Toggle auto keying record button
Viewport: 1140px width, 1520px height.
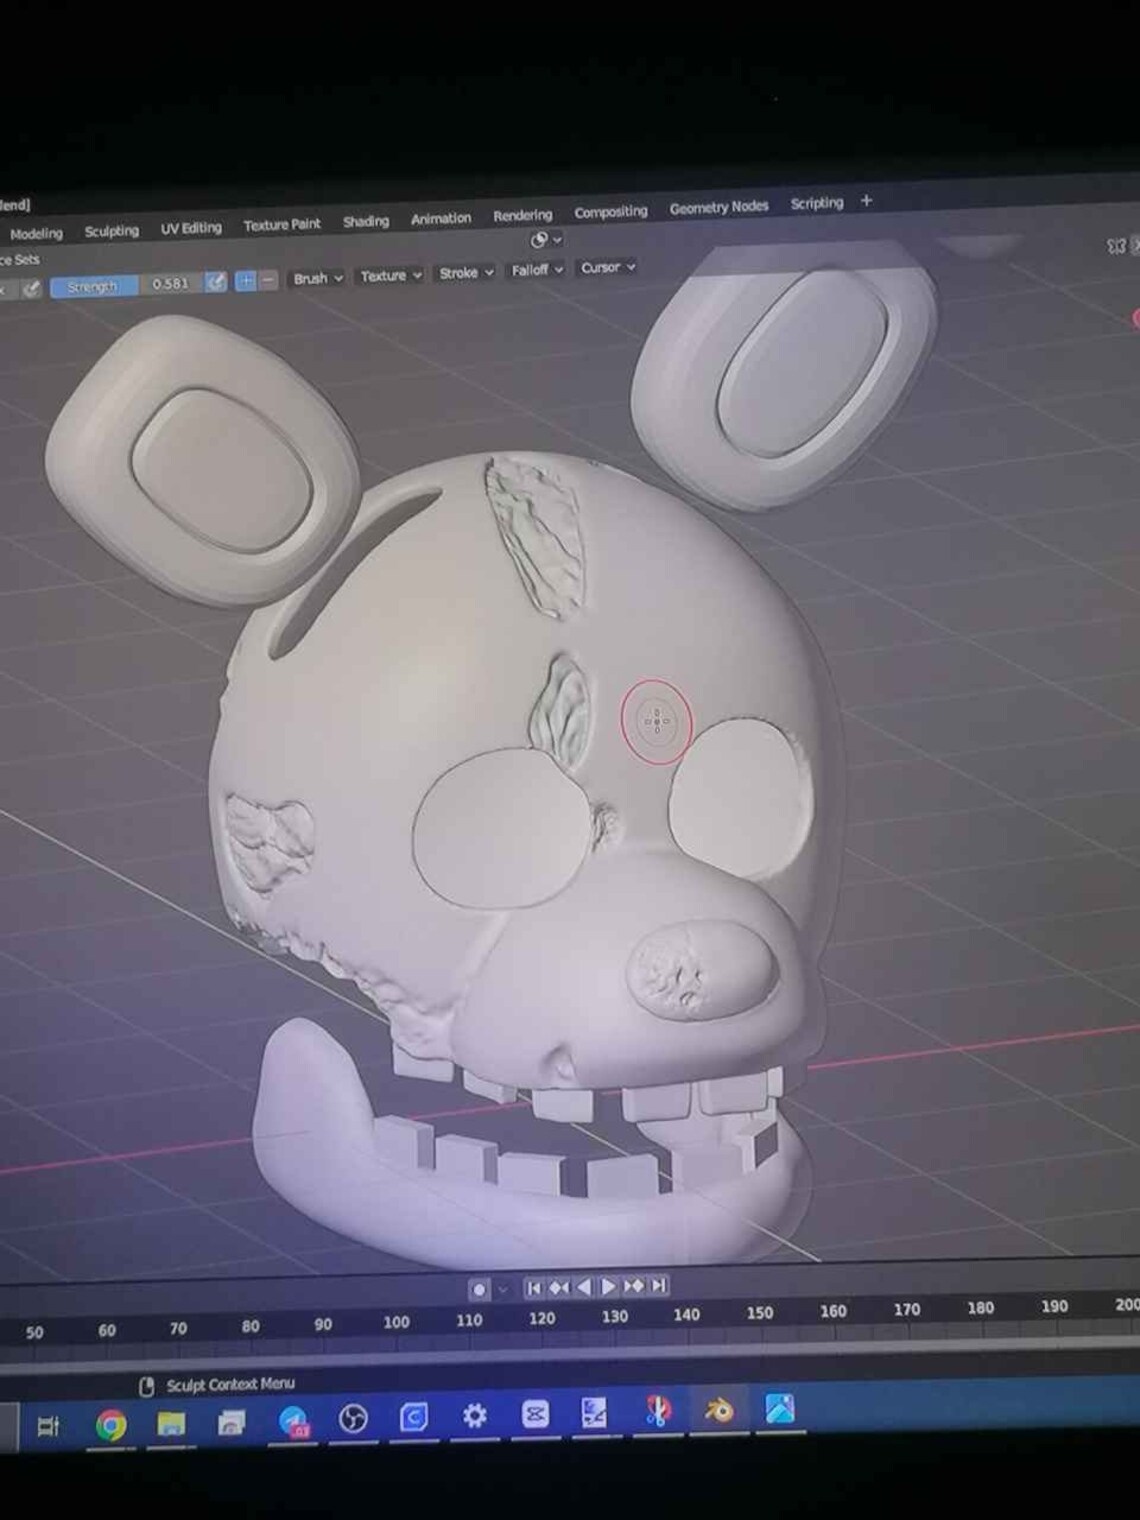[x=479, y=1290]
